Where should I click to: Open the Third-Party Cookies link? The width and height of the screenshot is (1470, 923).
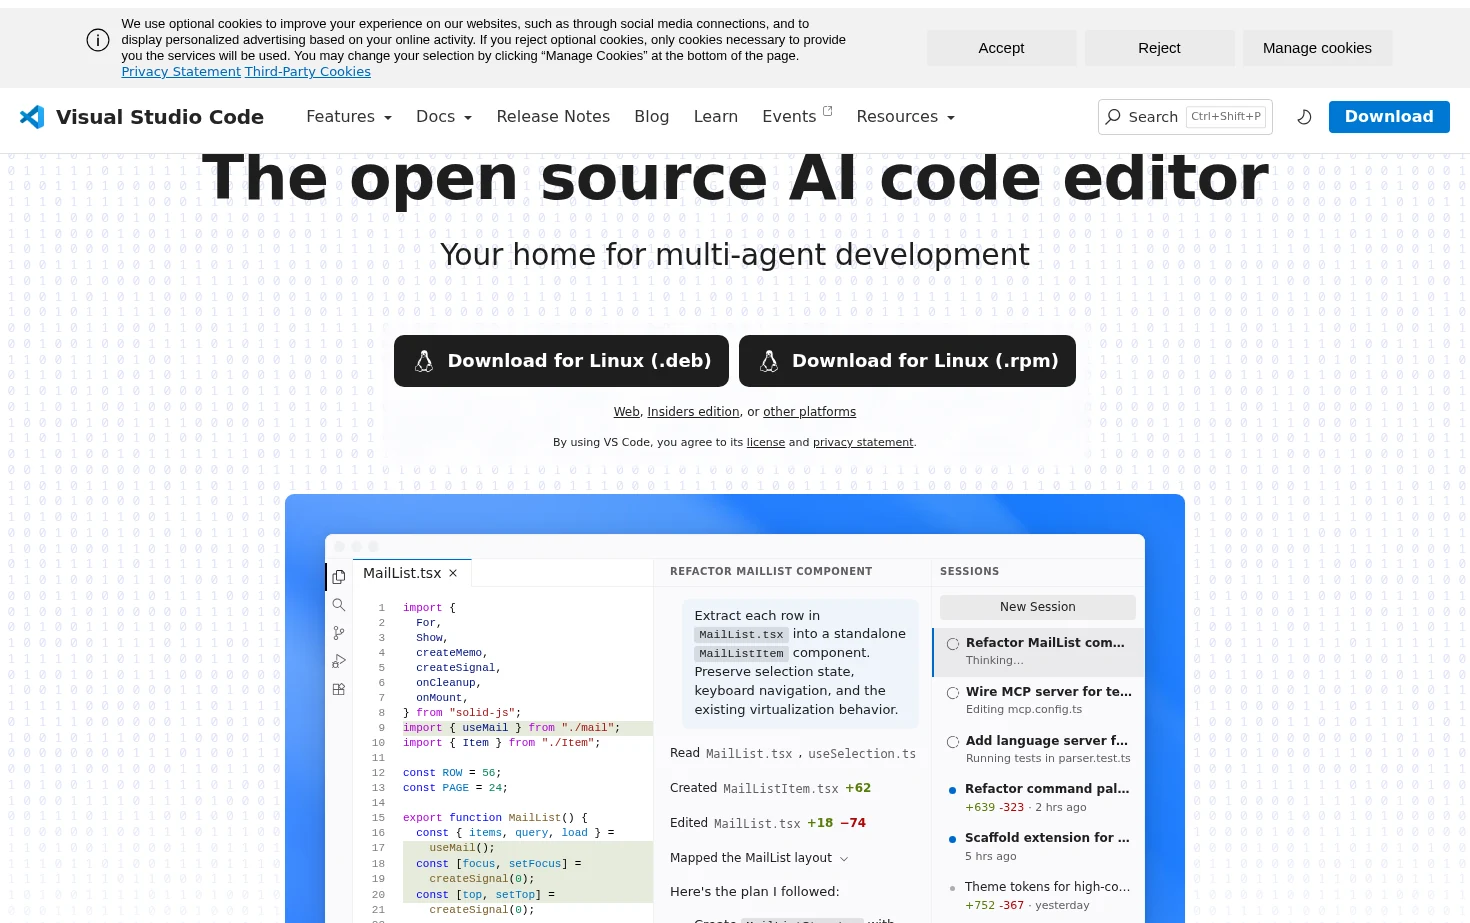pos(308,72)
